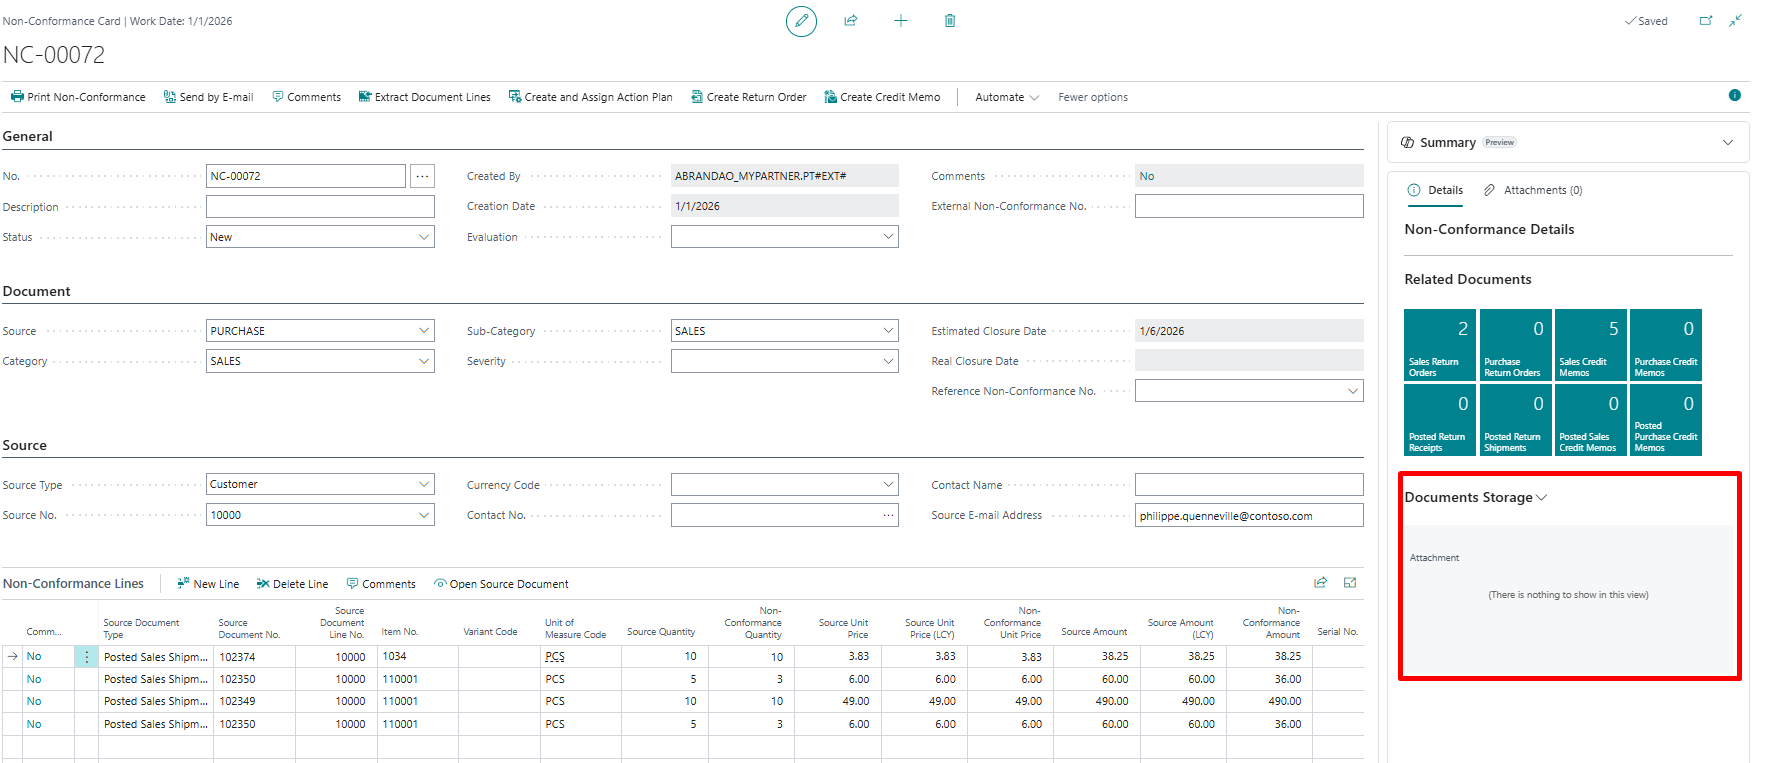Open row options menu for first line
This screenshot has width=1771, height=763.
click(x=87, y=657)
